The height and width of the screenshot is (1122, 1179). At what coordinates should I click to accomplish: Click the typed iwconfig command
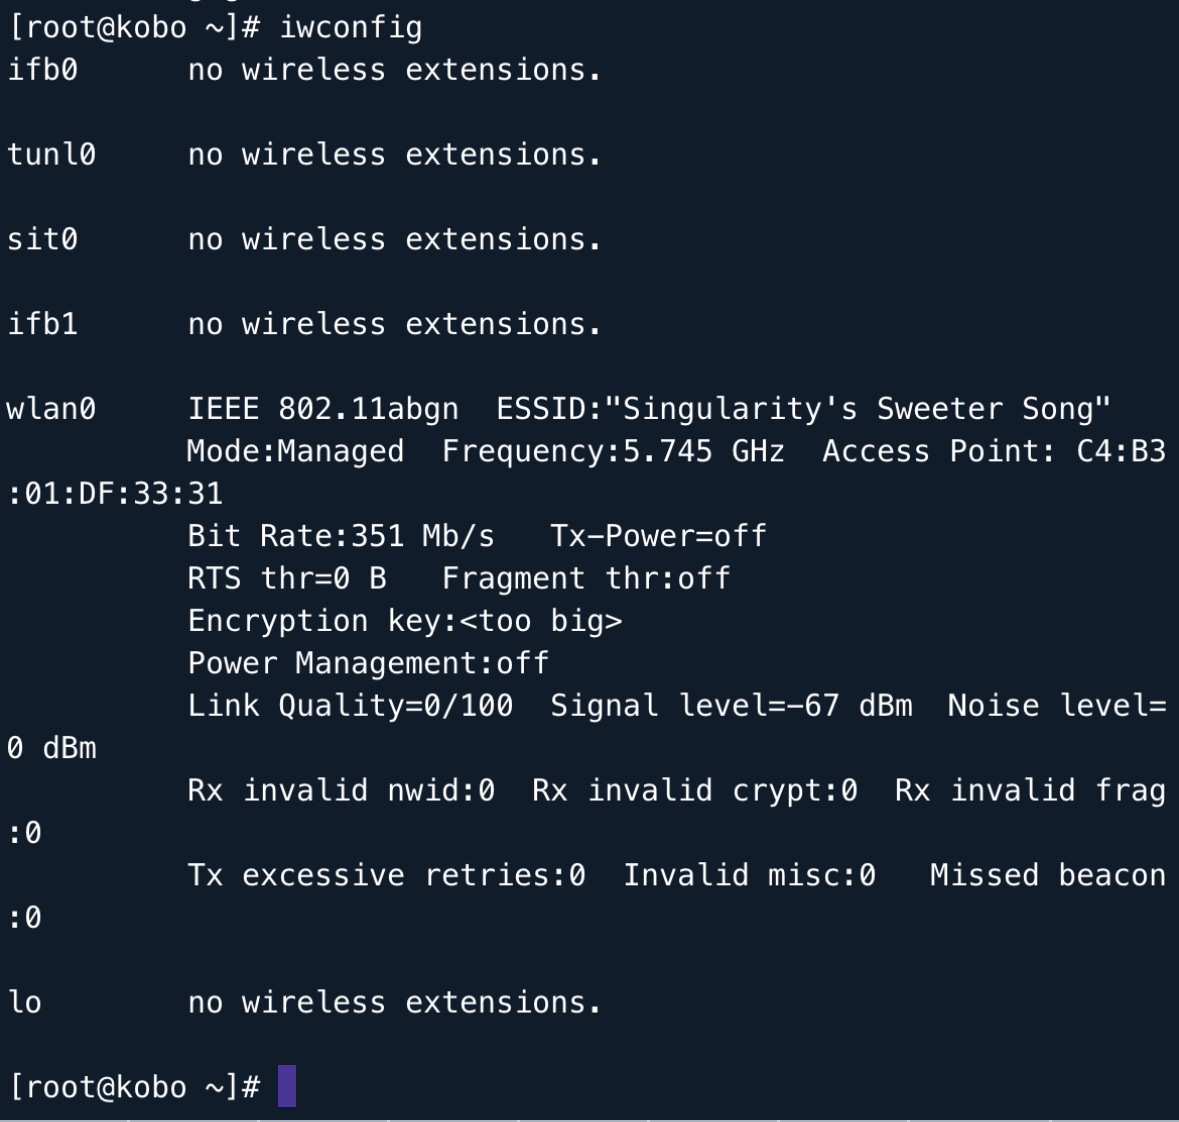point(350,27)
